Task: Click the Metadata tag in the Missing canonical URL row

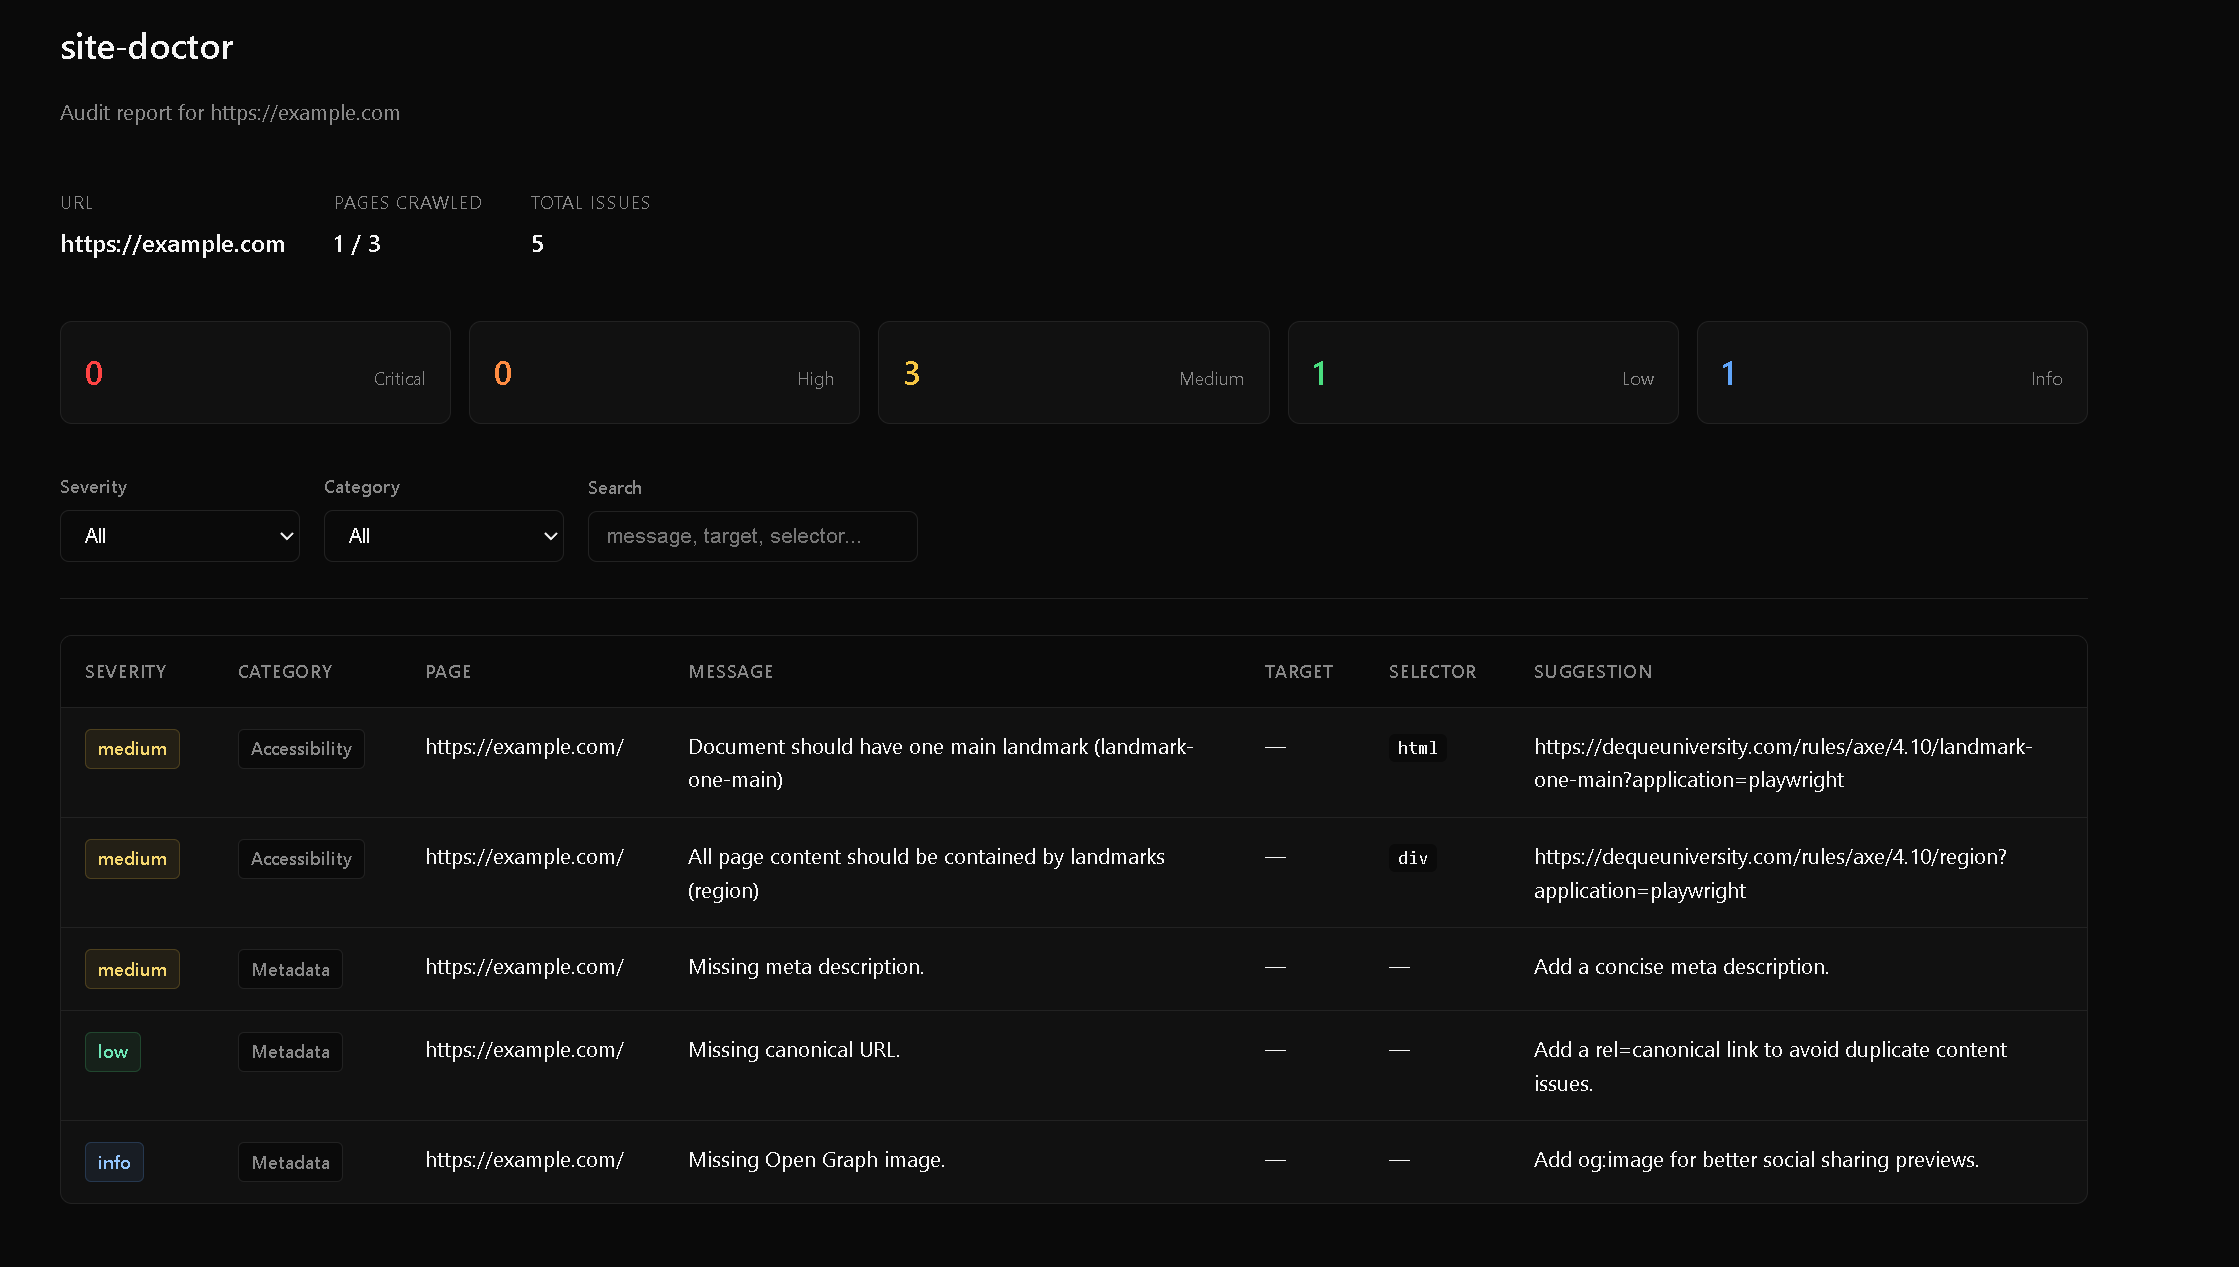Action: point(290,1052)
